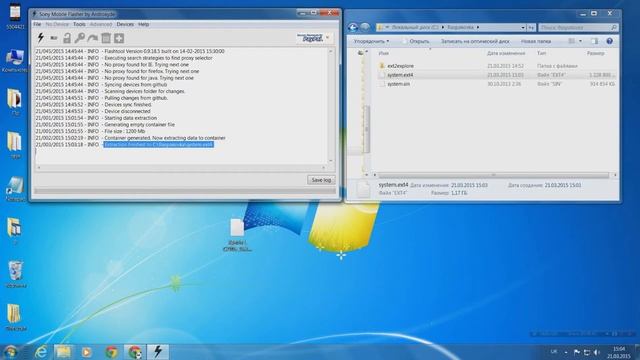Select the Recycle Bin desktop icon
The image size is (640, 360).
(16, 274)
